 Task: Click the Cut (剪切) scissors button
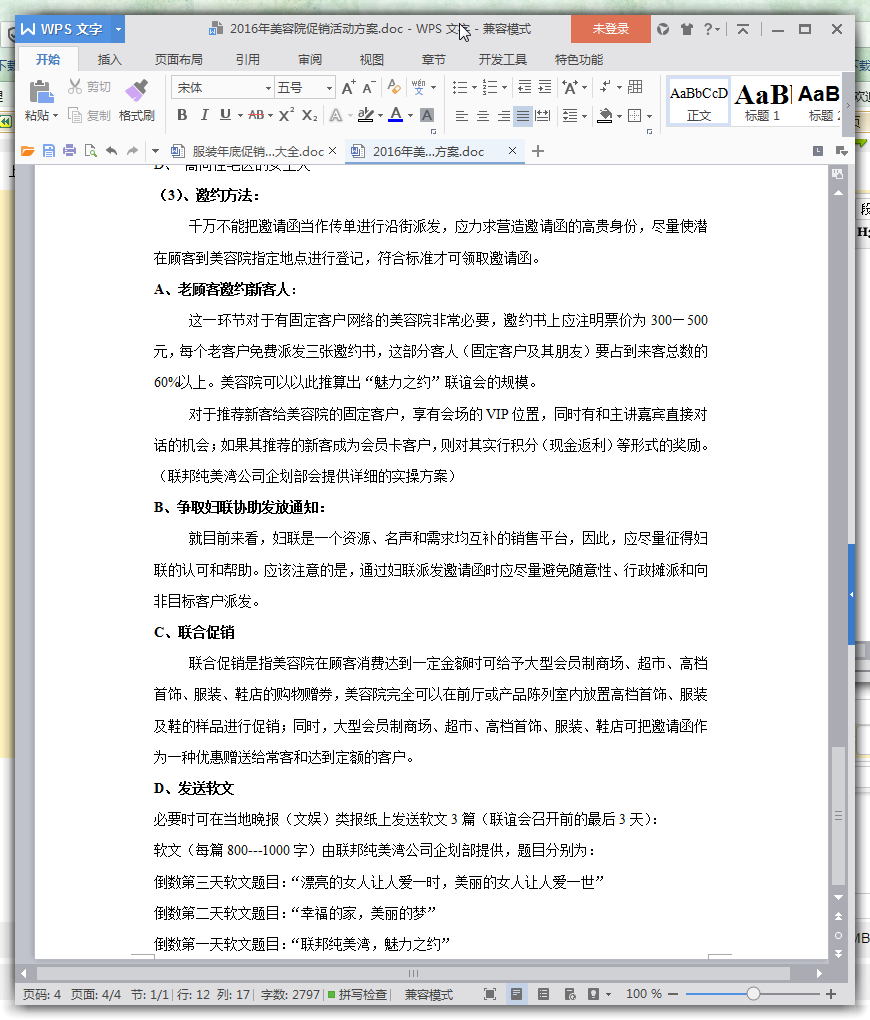click(89, 88)
